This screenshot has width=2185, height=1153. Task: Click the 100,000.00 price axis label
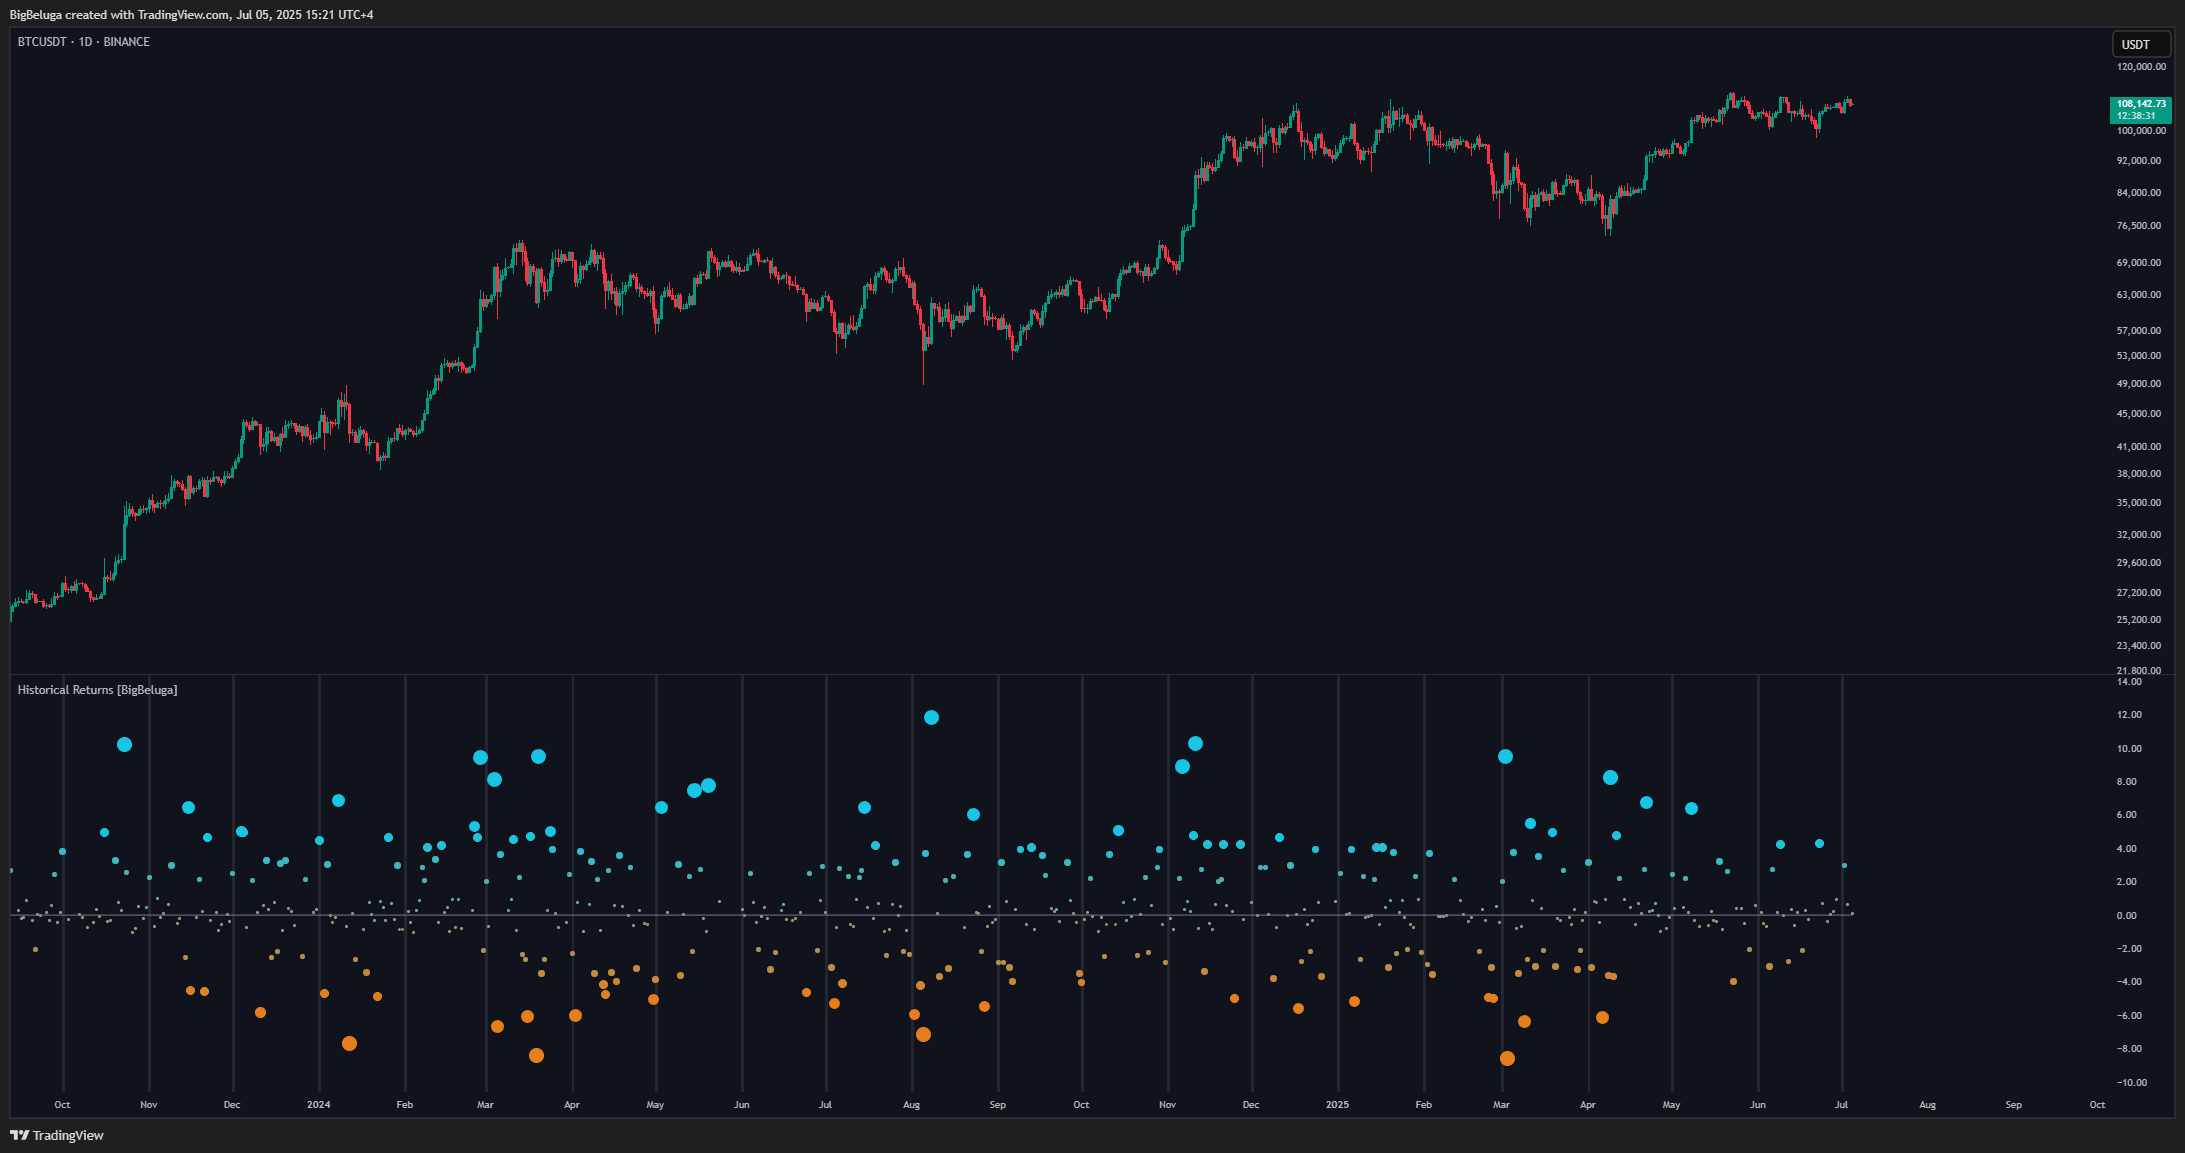(2141, 131)
